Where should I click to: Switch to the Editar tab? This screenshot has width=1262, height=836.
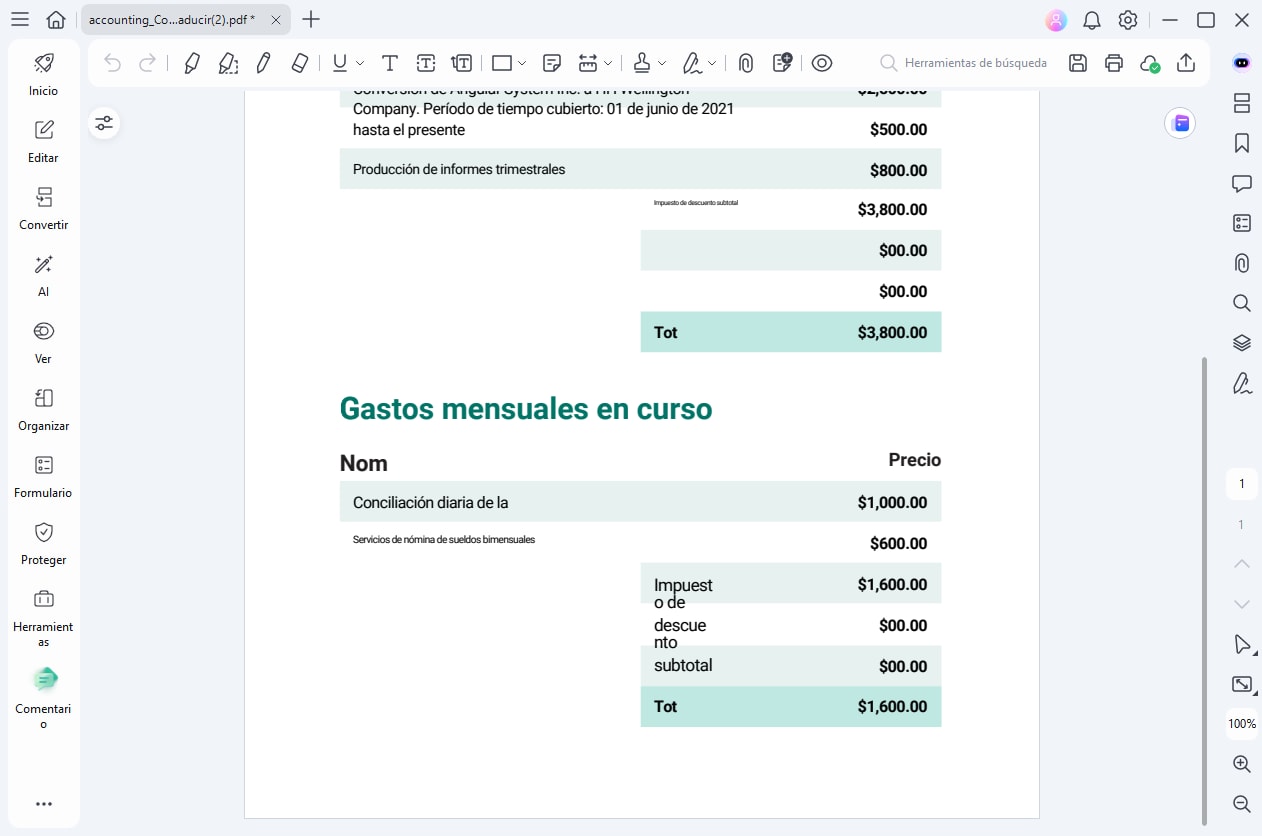43,140
